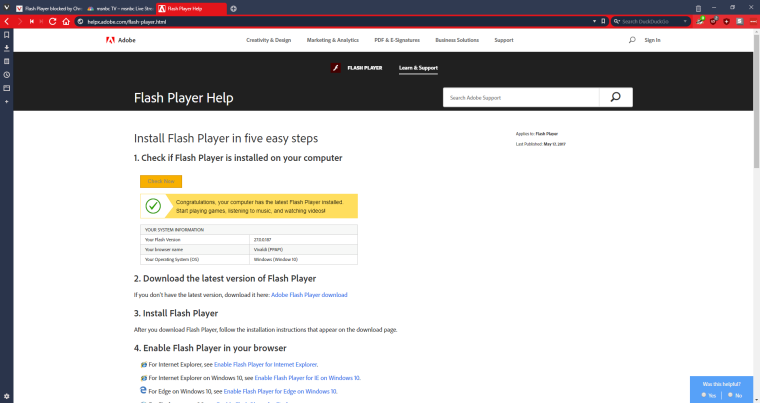Open the History panel clock icon
This screenshot has height=403, width=760.
pyautogui.click(x=6, y=75)
